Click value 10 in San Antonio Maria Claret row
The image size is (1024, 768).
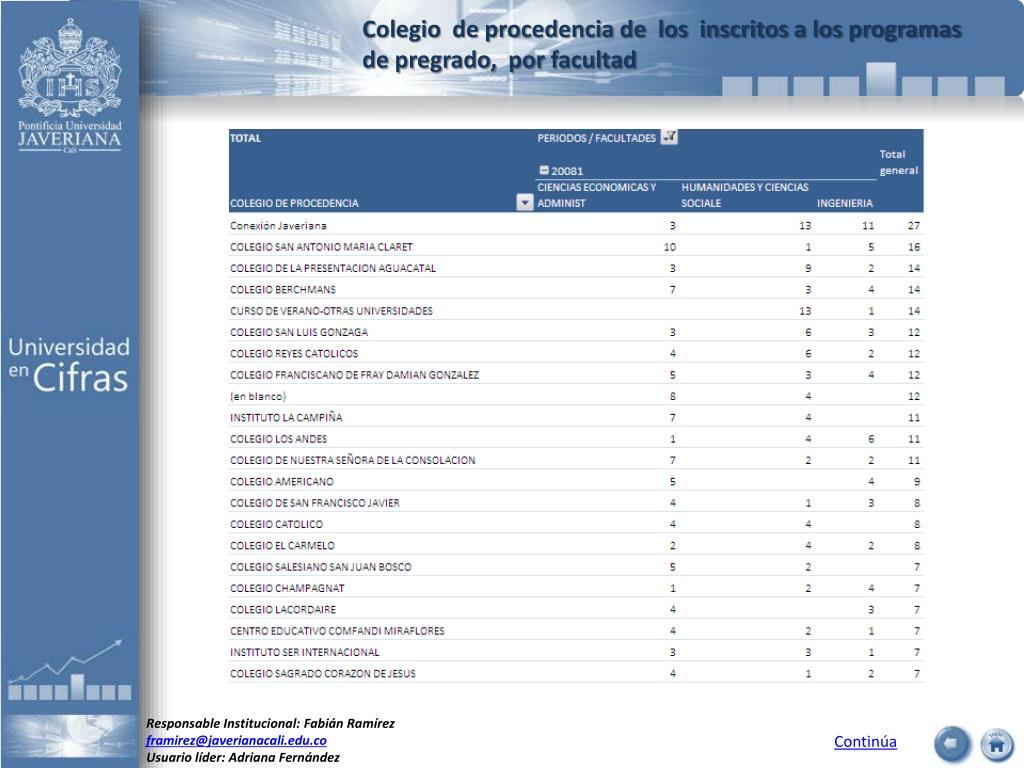(669, 247)
